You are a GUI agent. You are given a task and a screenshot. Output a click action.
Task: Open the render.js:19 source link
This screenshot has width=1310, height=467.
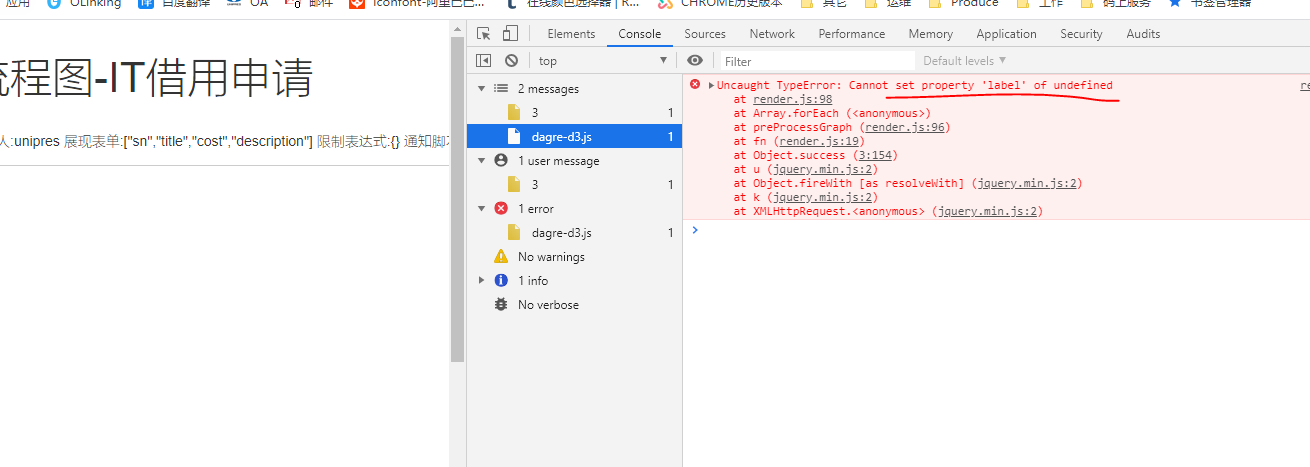pyautogui.click(x=818, y=141)
